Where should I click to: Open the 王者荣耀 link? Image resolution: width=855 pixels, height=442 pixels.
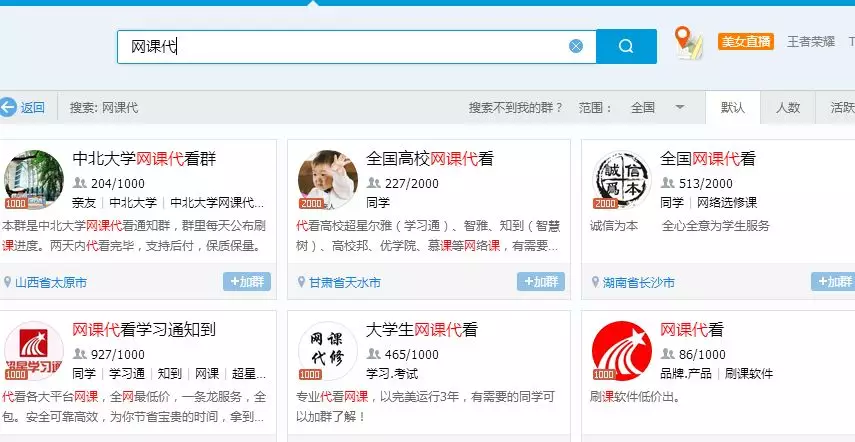click(x=811, y=41)
